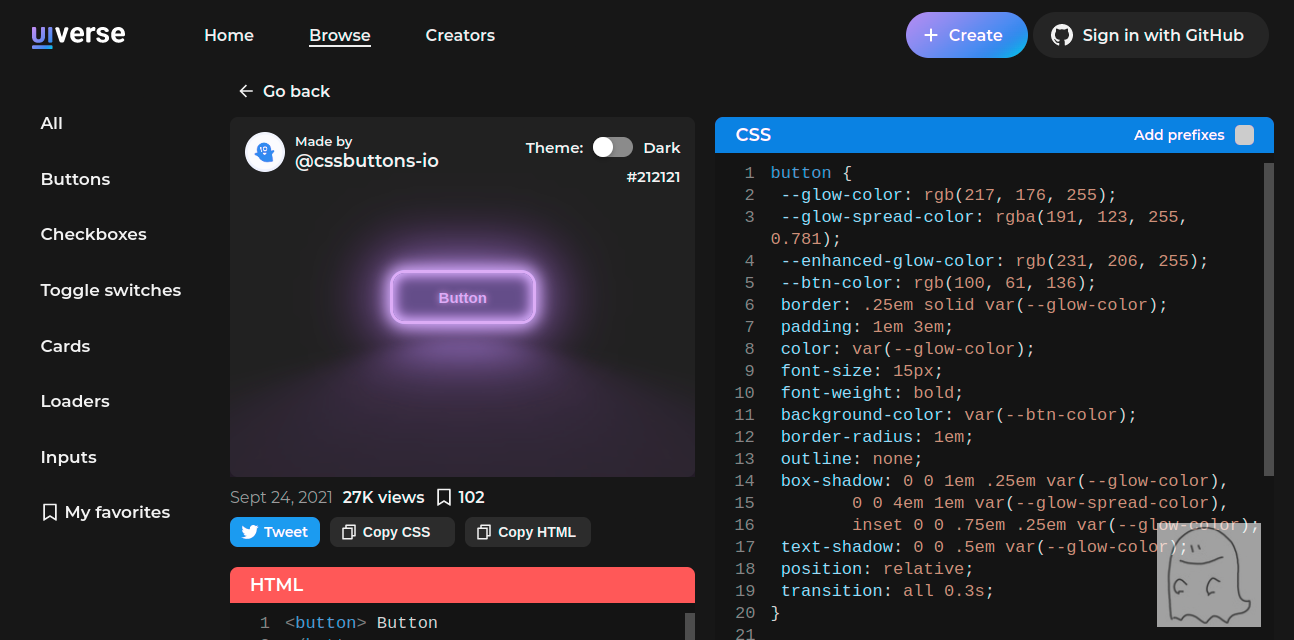Click the font-weight: bold line
1294x640 pixels.
coord(872,393)
